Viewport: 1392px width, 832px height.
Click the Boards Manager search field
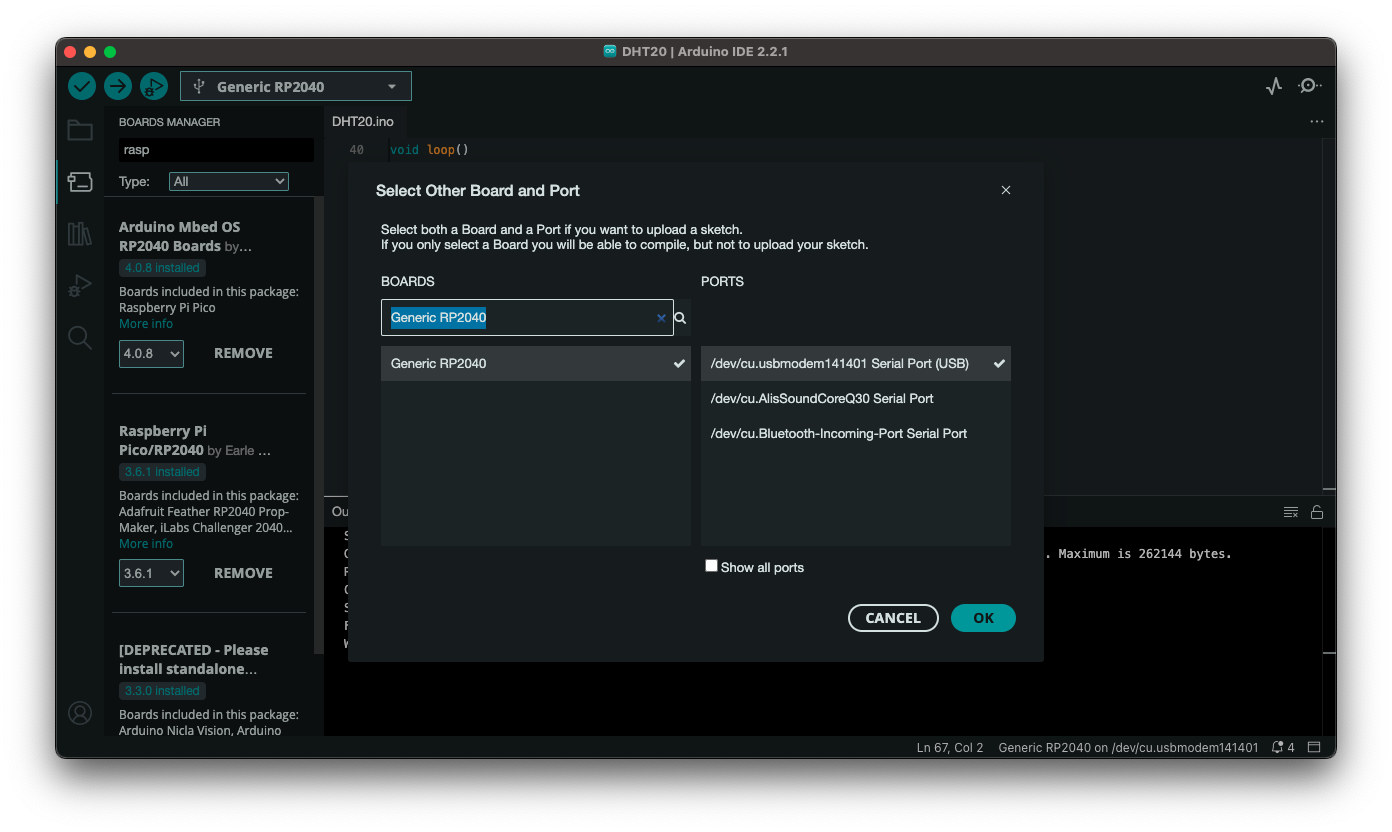click(x=216, y=150)
